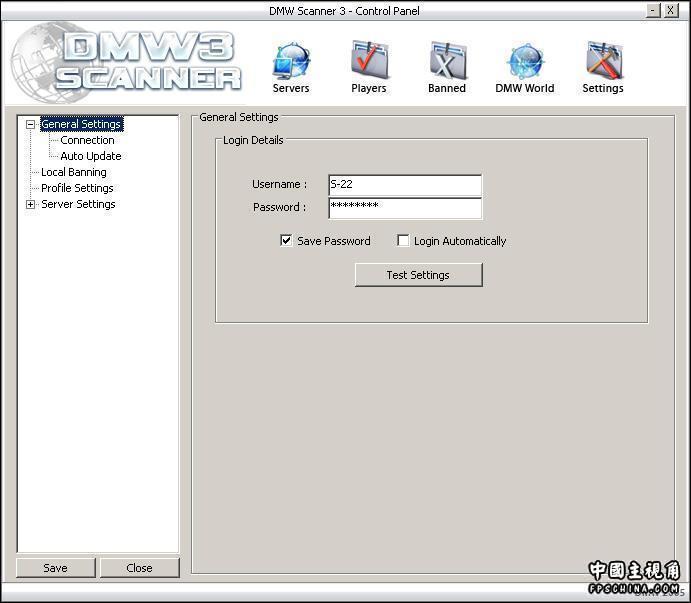Minimize the Control Panel window
This screenshot has width=691, height=603.
[x=654, y=10]
